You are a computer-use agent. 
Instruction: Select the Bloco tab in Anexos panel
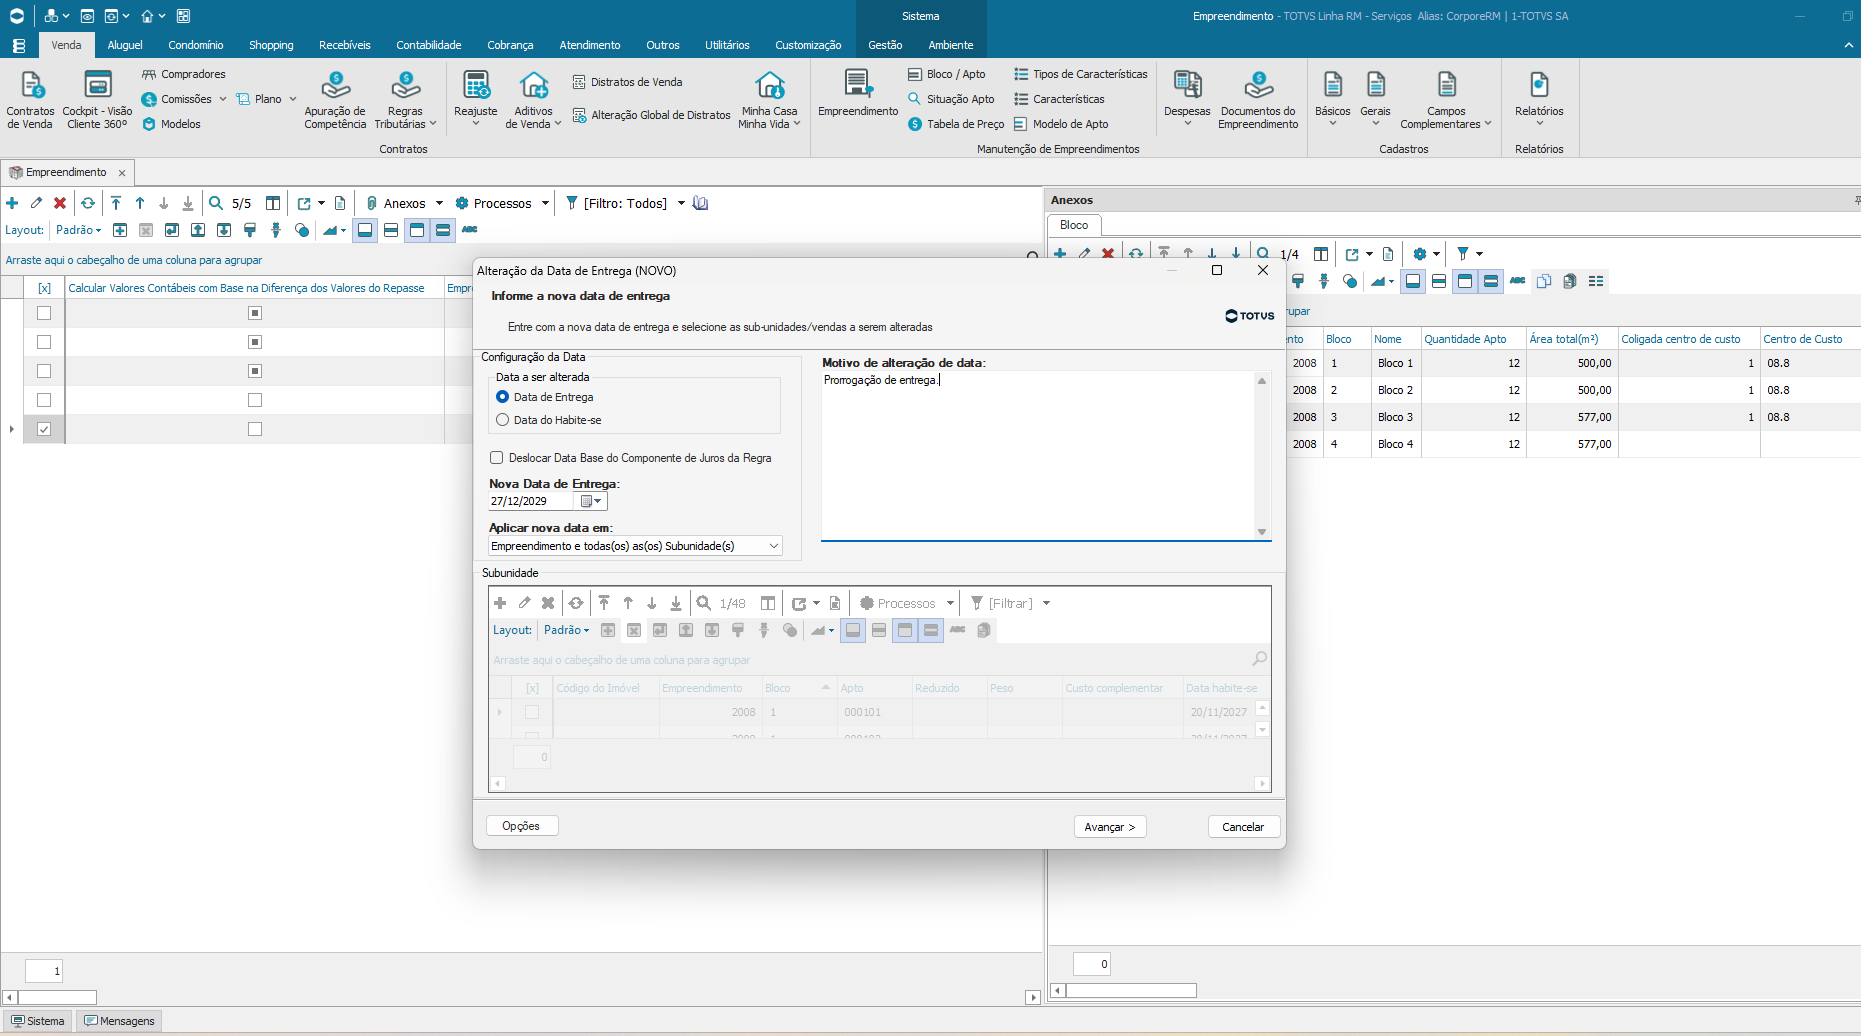click(1074, 225)
